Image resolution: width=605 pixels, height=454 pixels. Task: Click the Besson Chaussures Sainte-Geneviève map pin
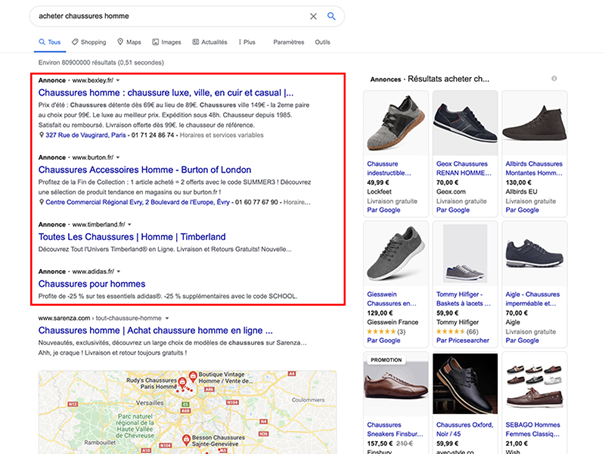point(187,440)
